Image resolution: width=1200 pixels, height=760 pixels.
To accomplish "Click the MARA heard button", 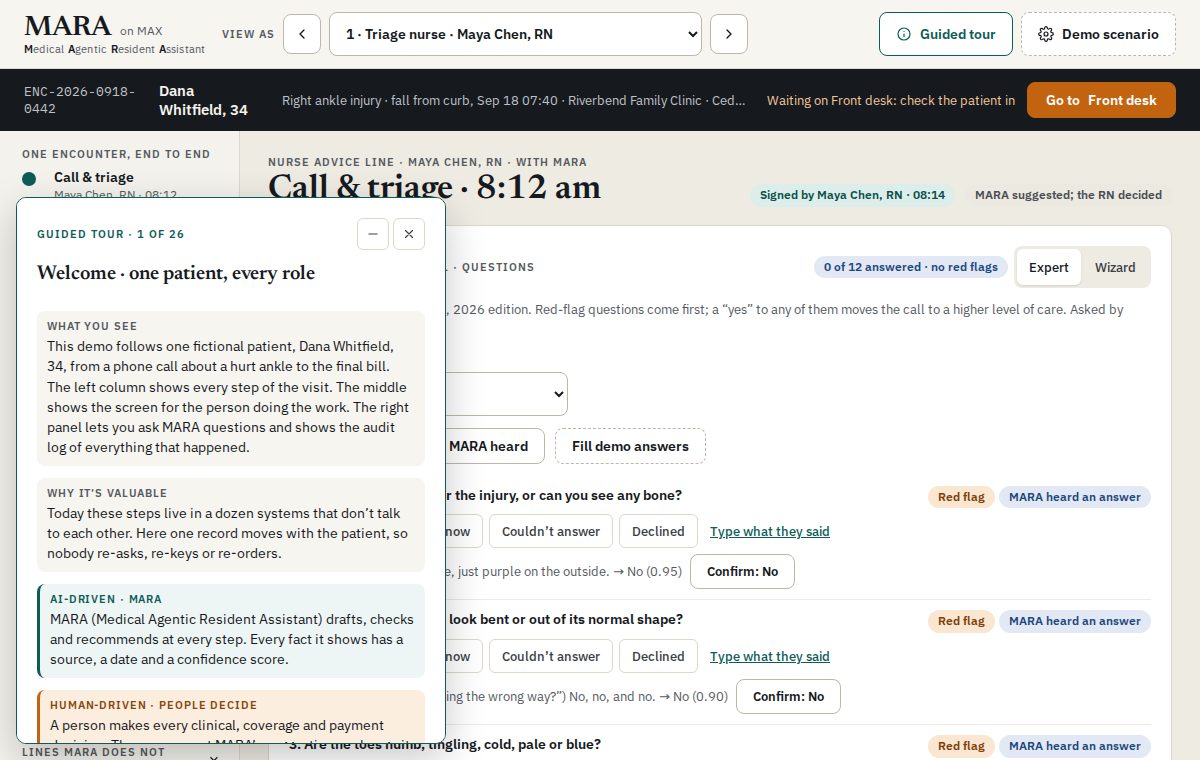I will (x=489, y=446).
